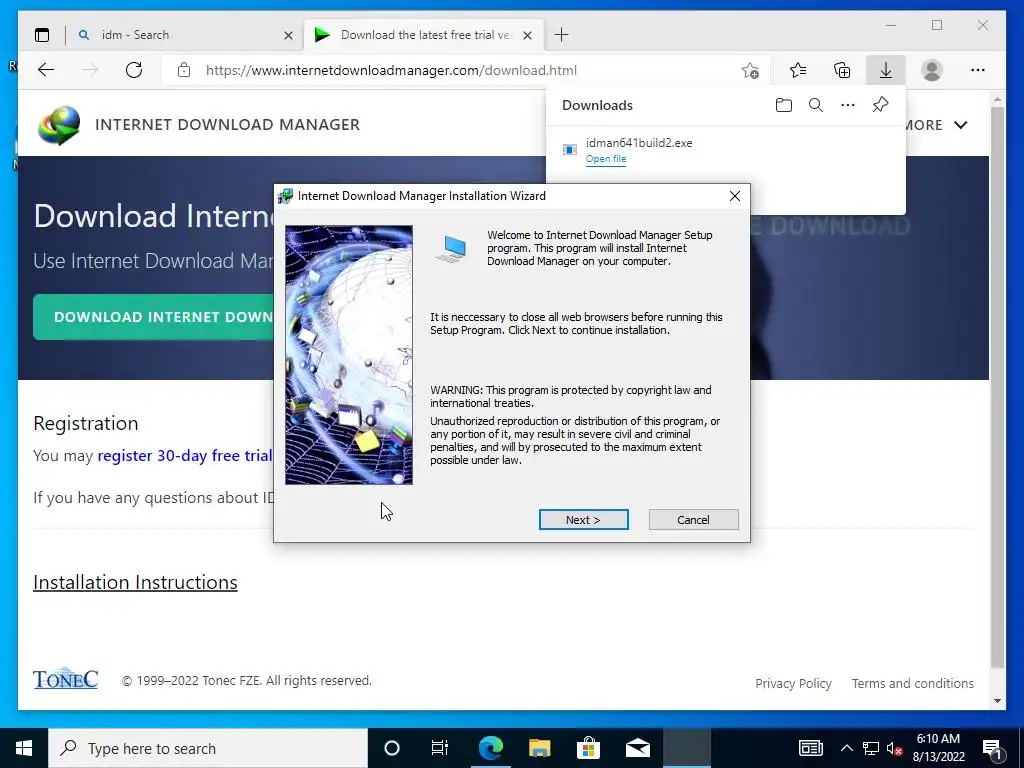Close the idm - Search tab

(288, 35)
